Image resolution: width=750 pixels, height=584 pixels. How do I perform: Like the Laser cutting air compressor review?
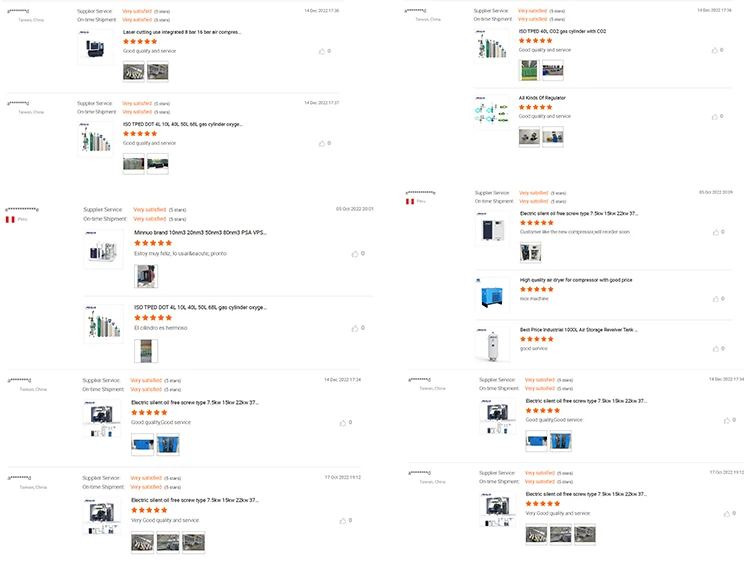pyautogui.click(x=322, y=50)
